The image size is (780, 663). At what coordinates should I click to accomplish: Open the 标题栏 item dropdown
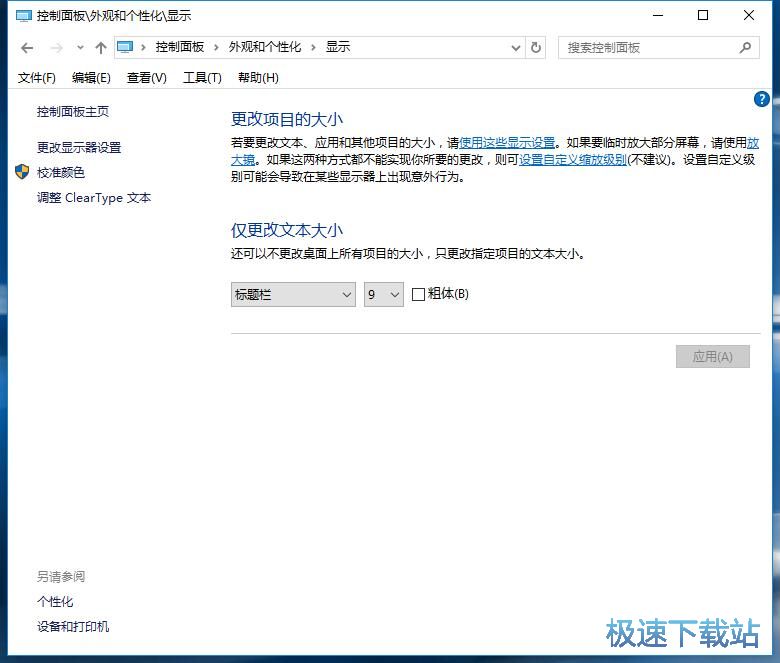[x=293, y=294]
